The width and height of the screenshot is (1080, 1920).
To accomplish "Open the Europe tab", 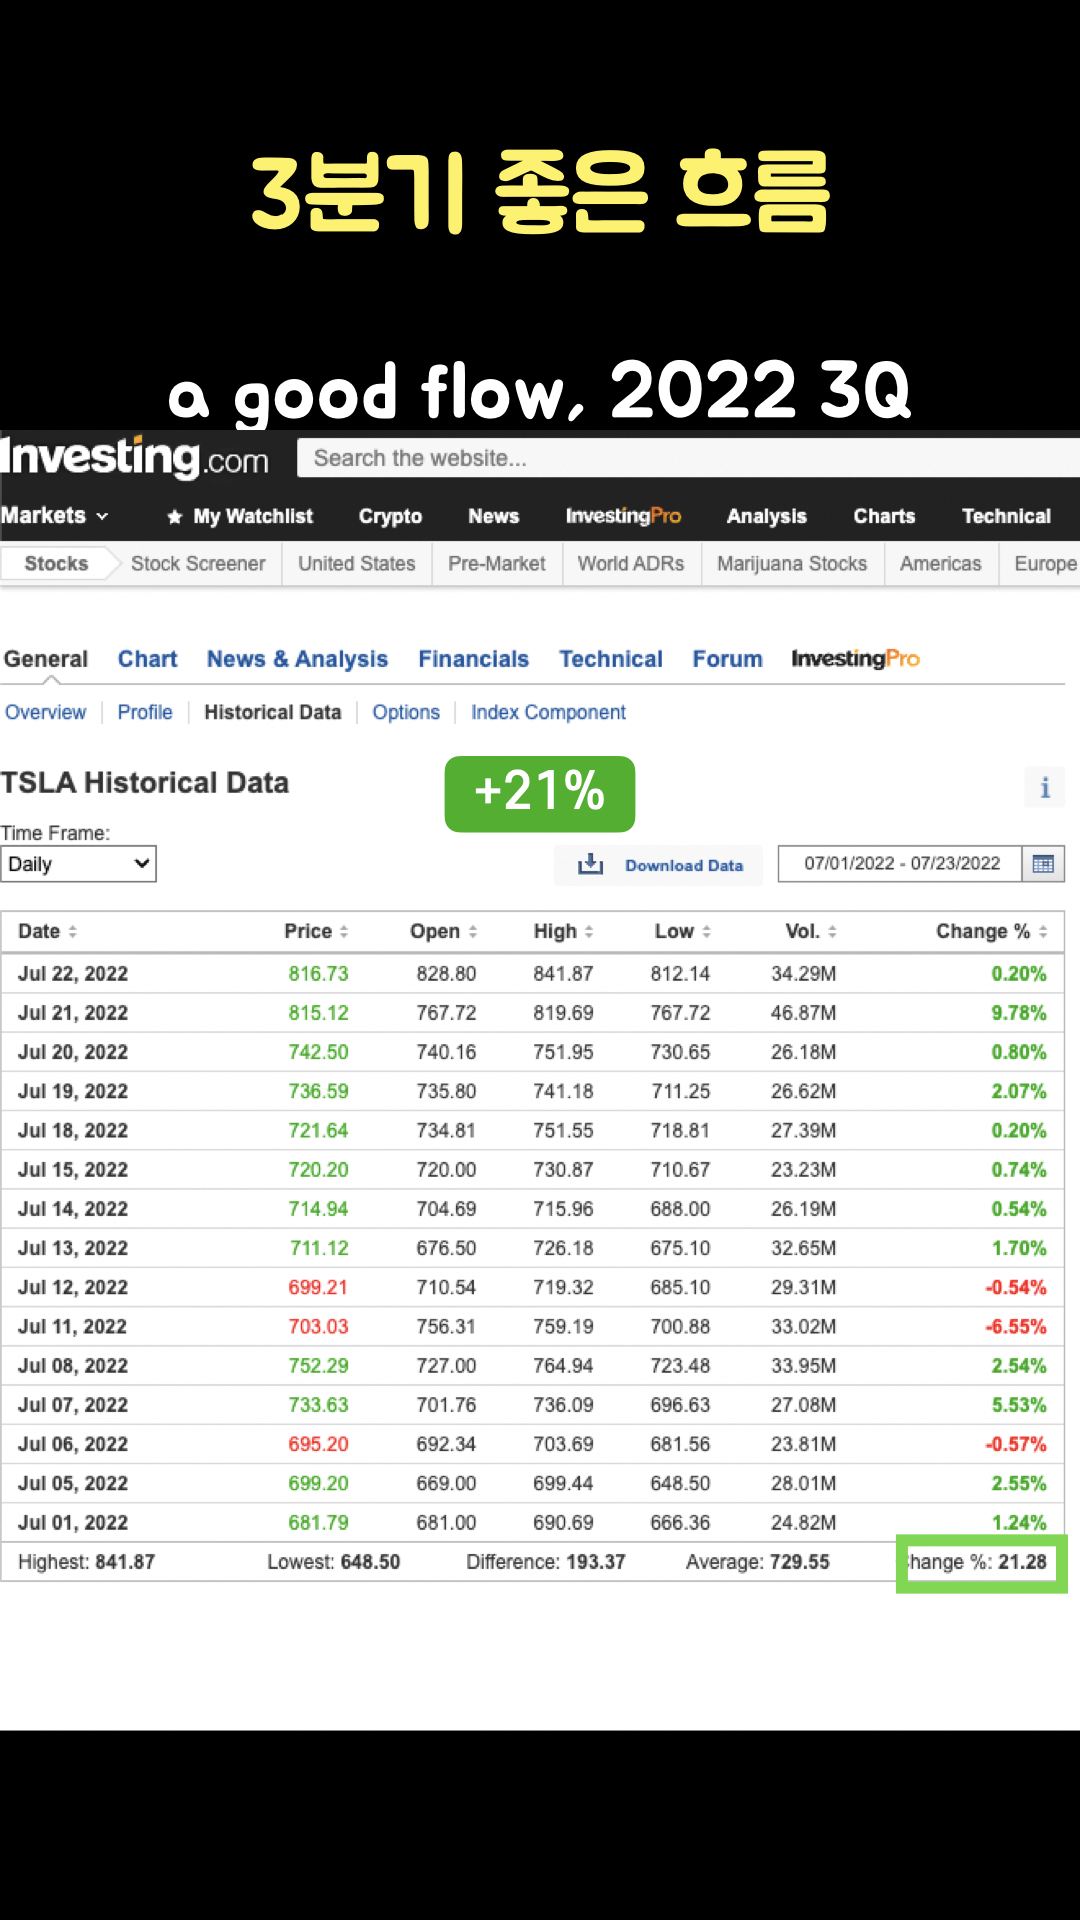I will click(1045, 564).
